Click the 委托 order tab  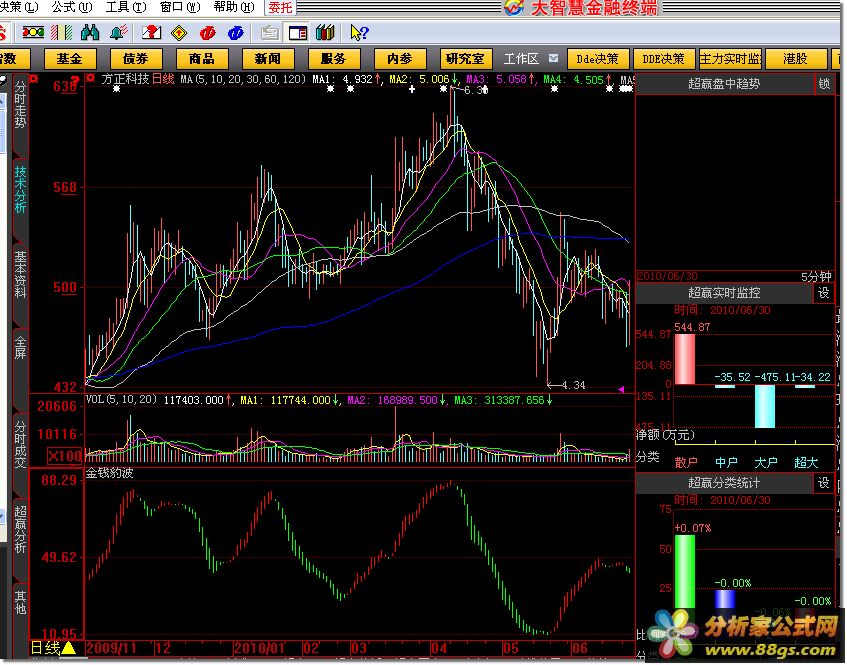point(280,8)
